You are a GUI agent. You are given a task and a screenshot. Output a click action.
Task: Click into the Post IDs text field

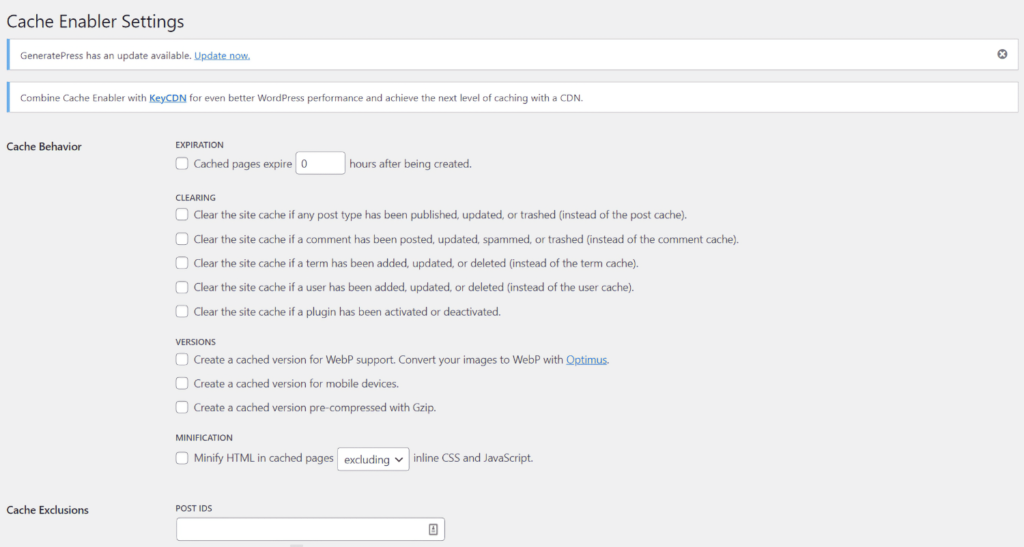(x=300, y=530)
